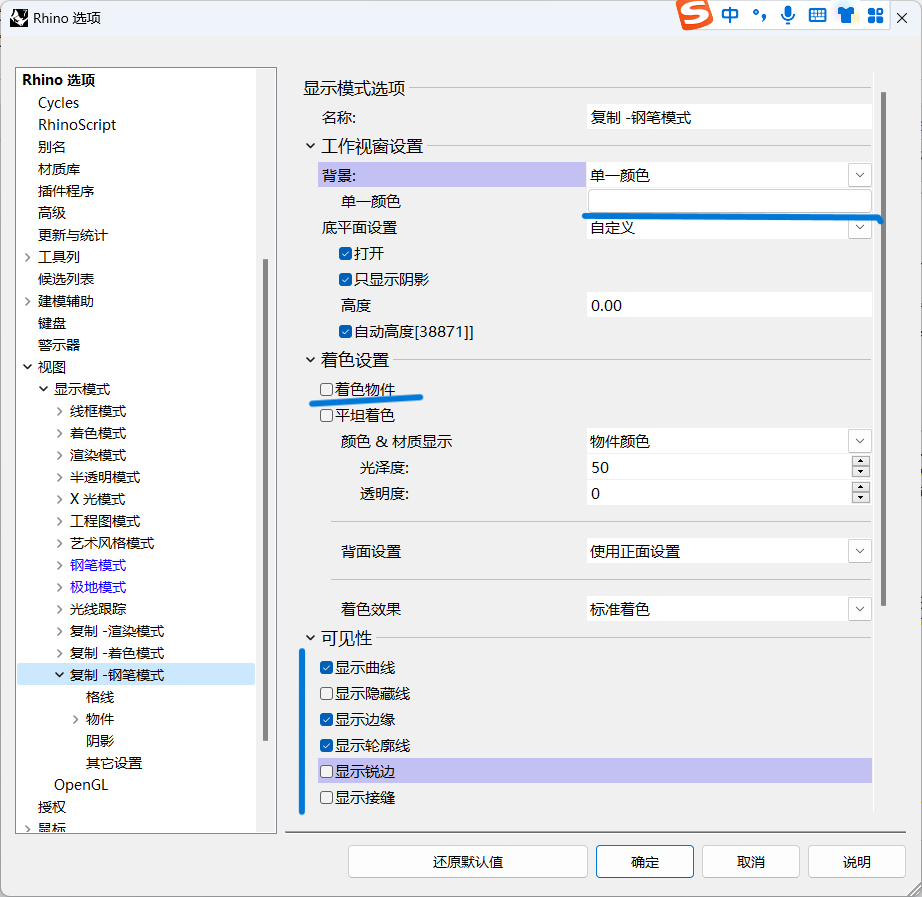Click the 单一颜色 white color swatch
Screen dimensions: 922x897
(729, 201)
